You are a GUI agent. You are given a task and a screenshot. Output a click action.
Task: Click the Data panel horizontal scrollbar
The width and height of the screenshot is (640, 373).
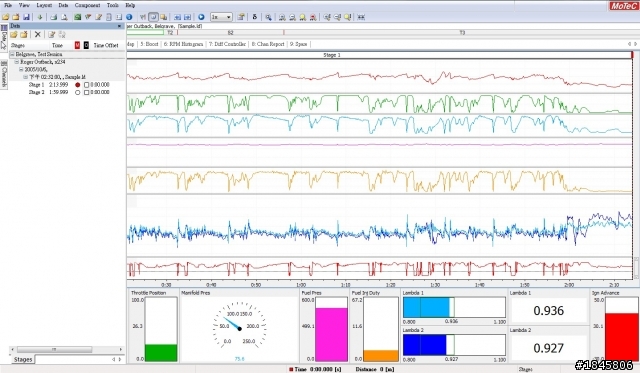click(67, 350)
